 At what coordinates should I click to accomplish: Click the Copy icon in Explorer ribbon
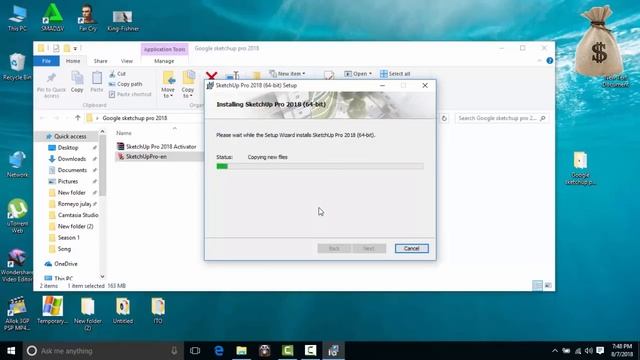(x=77, y=82)
